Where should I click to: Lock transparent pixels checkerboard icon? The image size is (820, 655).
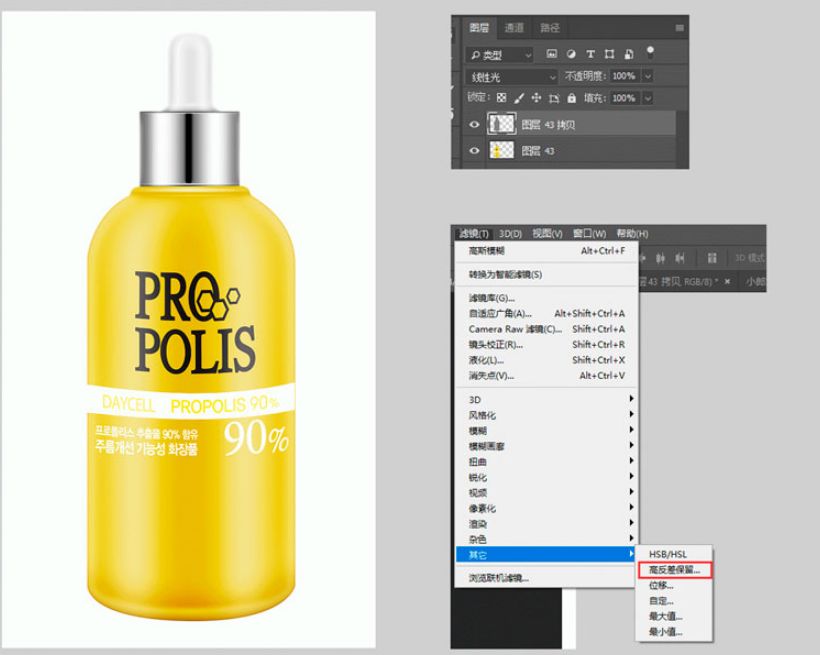pyautogui.click(x=501, y=98)
